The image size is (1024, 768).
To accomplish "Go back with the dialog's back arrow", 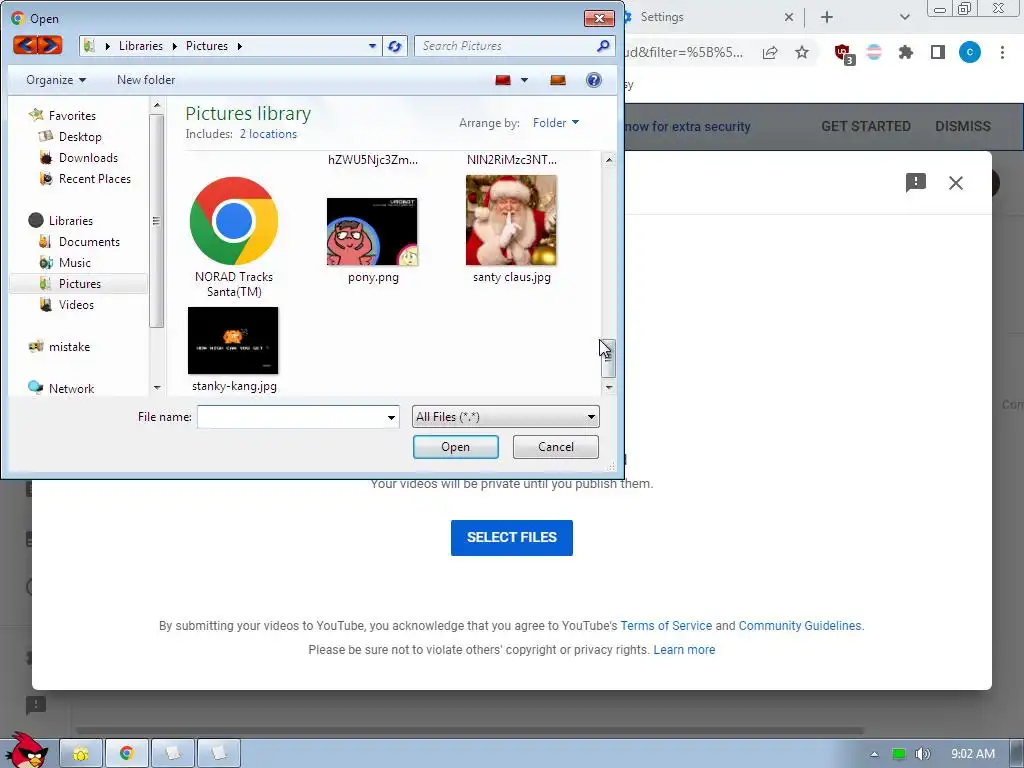I will tap(25, 45).
